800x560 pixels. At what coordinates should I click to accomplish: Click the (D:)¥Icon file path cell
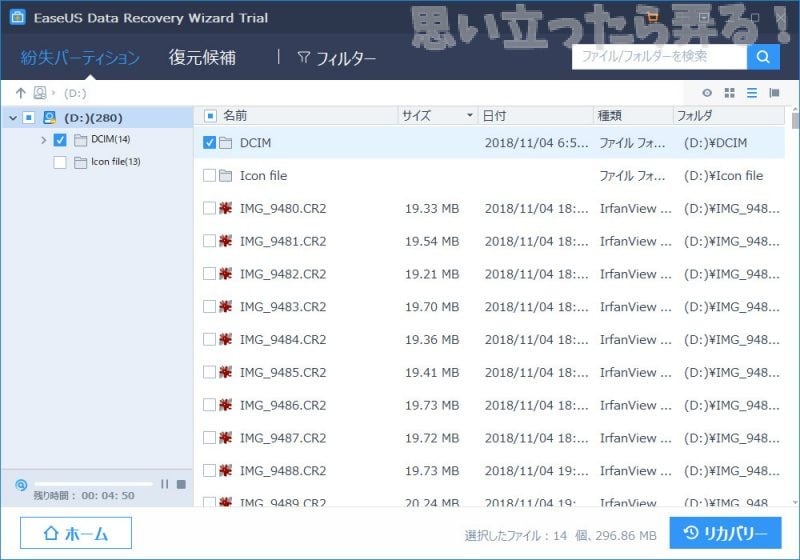(x=723, y=175)
